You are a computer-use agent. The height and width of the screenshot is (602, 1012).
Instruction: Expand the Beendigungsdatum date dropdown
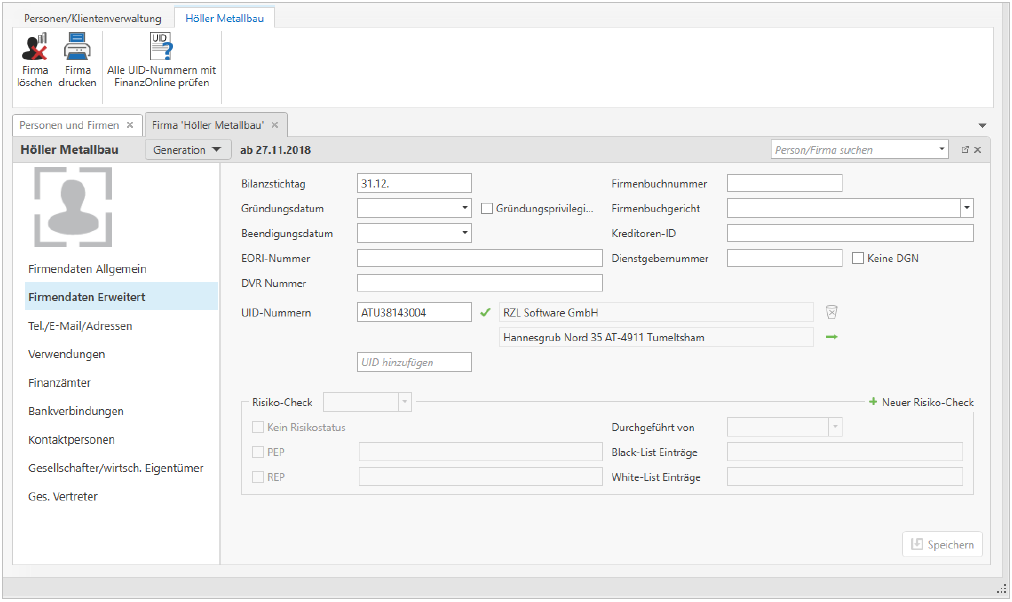(465, 233)
